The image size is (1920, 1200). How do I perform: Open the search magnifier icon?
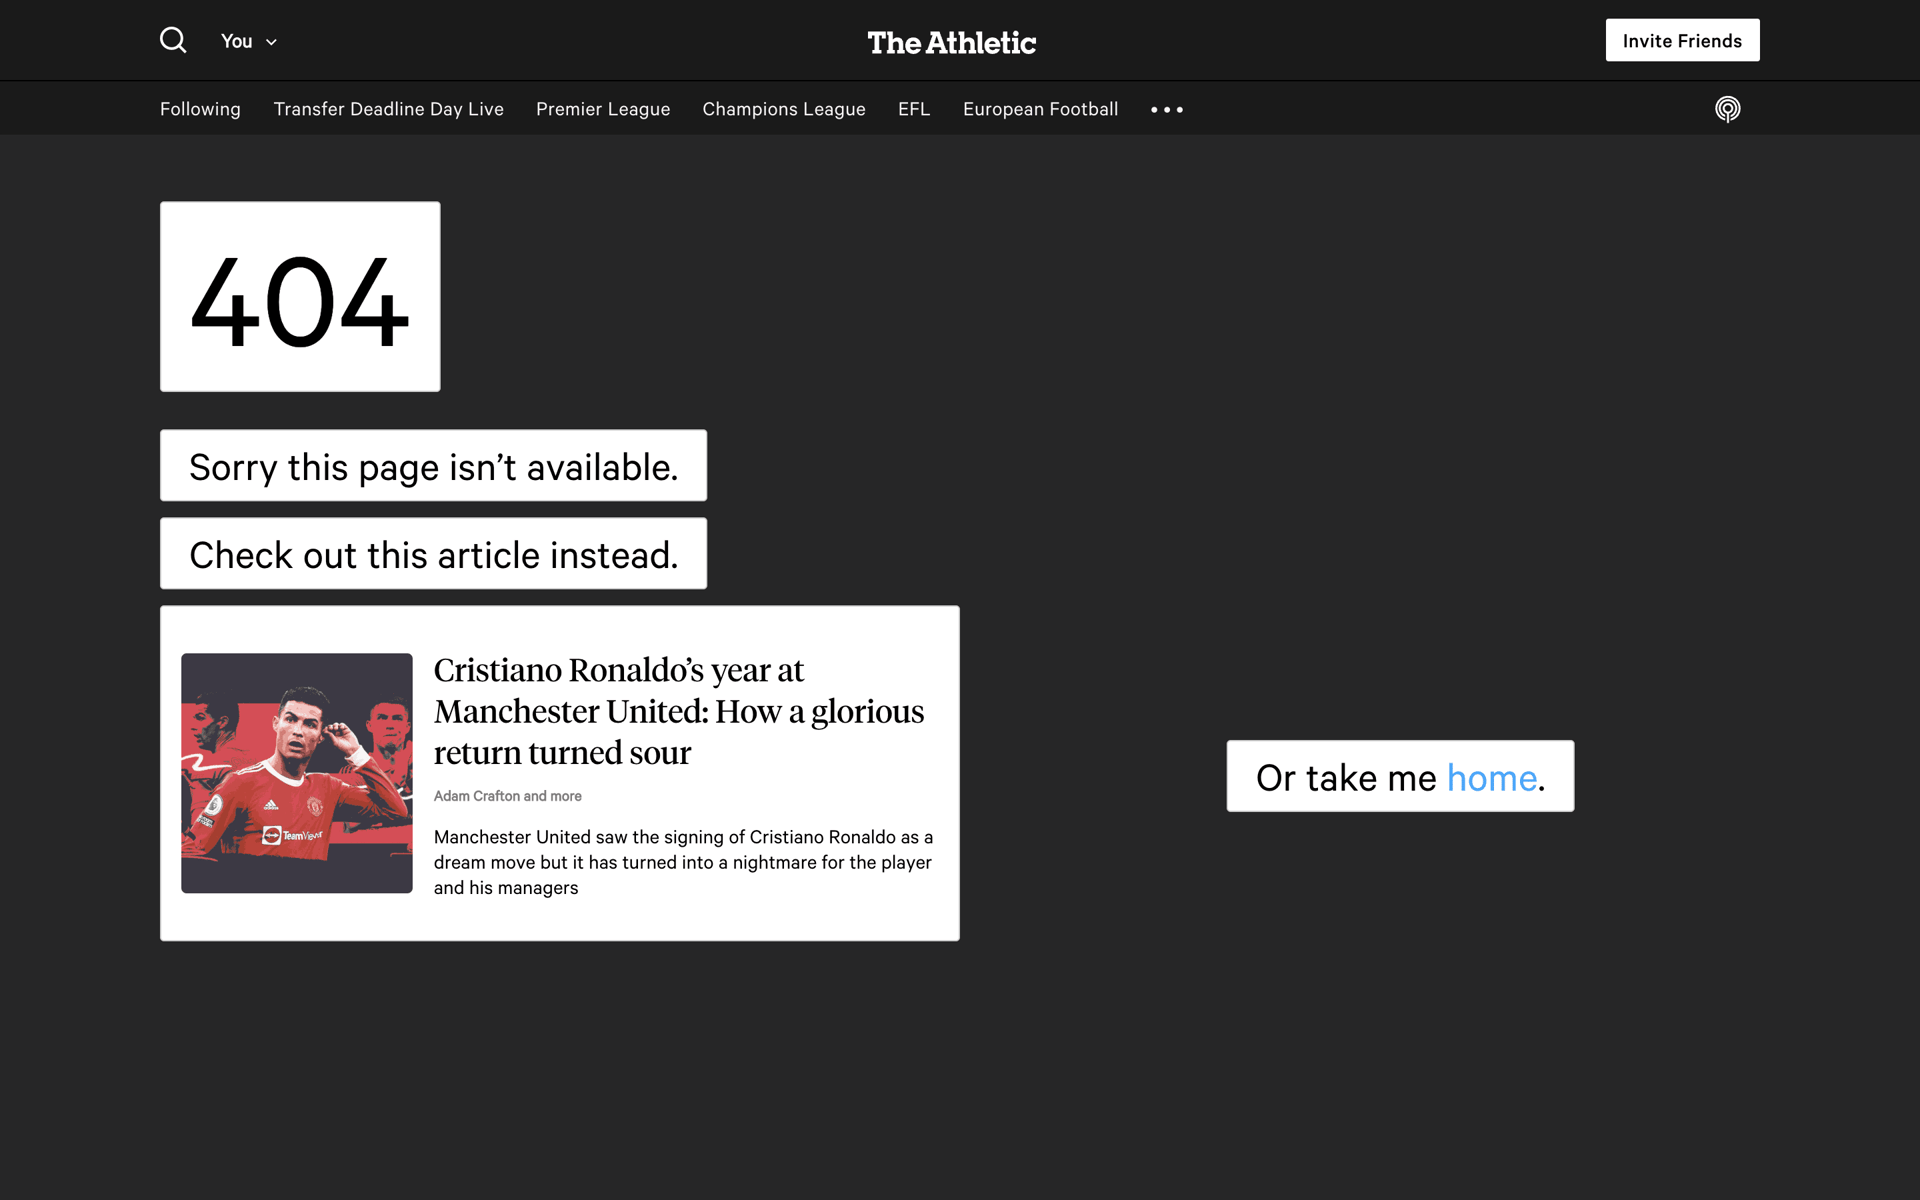(x=173, y=40)
